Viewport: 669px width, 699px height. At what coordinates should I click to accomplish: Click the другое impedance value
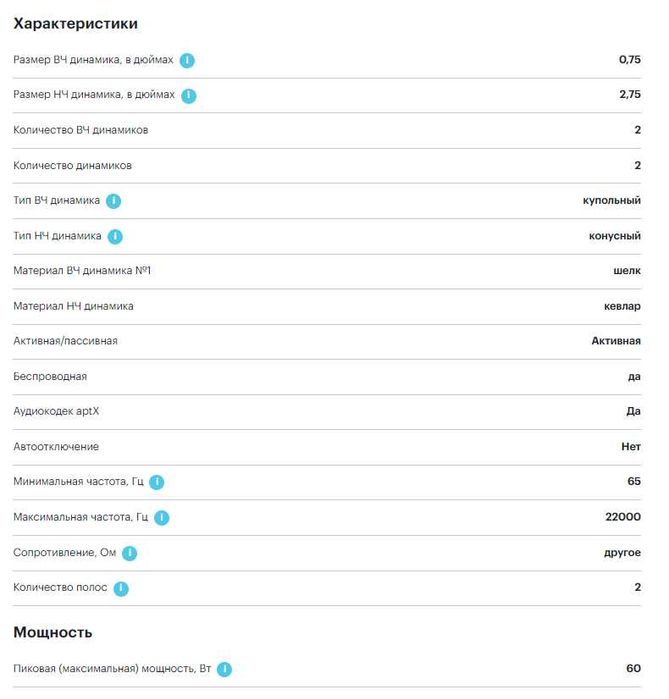click(x=622, y=552)
